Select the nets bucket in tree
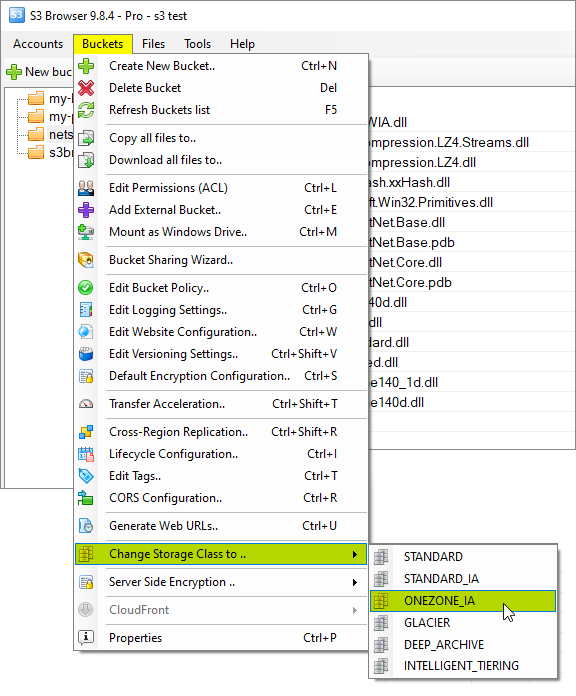The width and height of the screenshot is (576, 696). (x=50, y=134)
